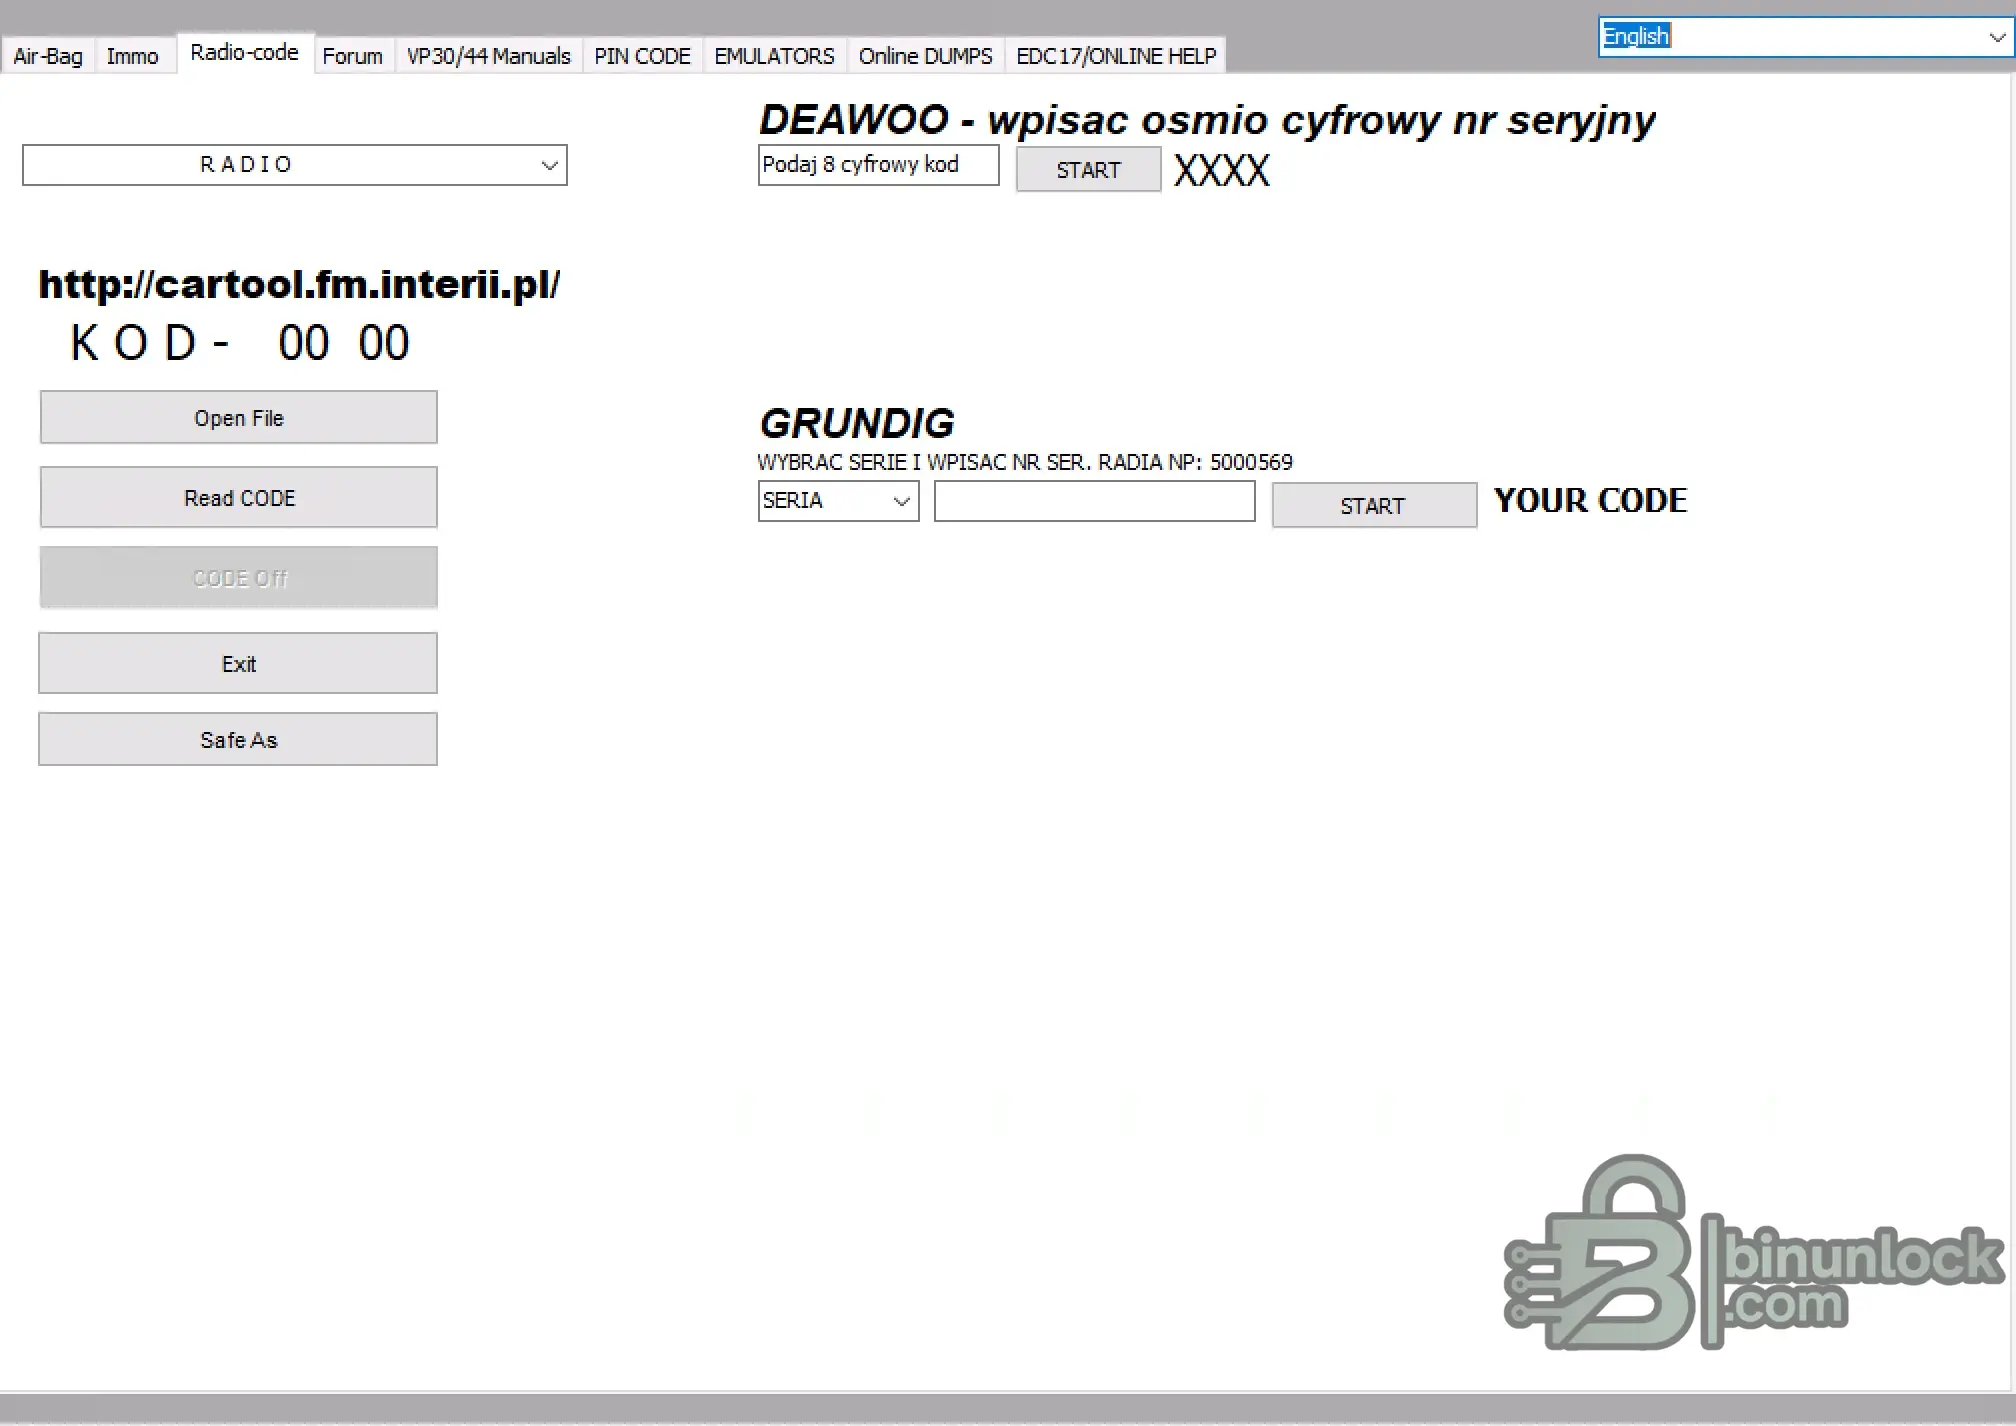Viewport: 2016px width, 1426px height.
Task: Expand the English language dropdown
Action: click(1805, 37)
